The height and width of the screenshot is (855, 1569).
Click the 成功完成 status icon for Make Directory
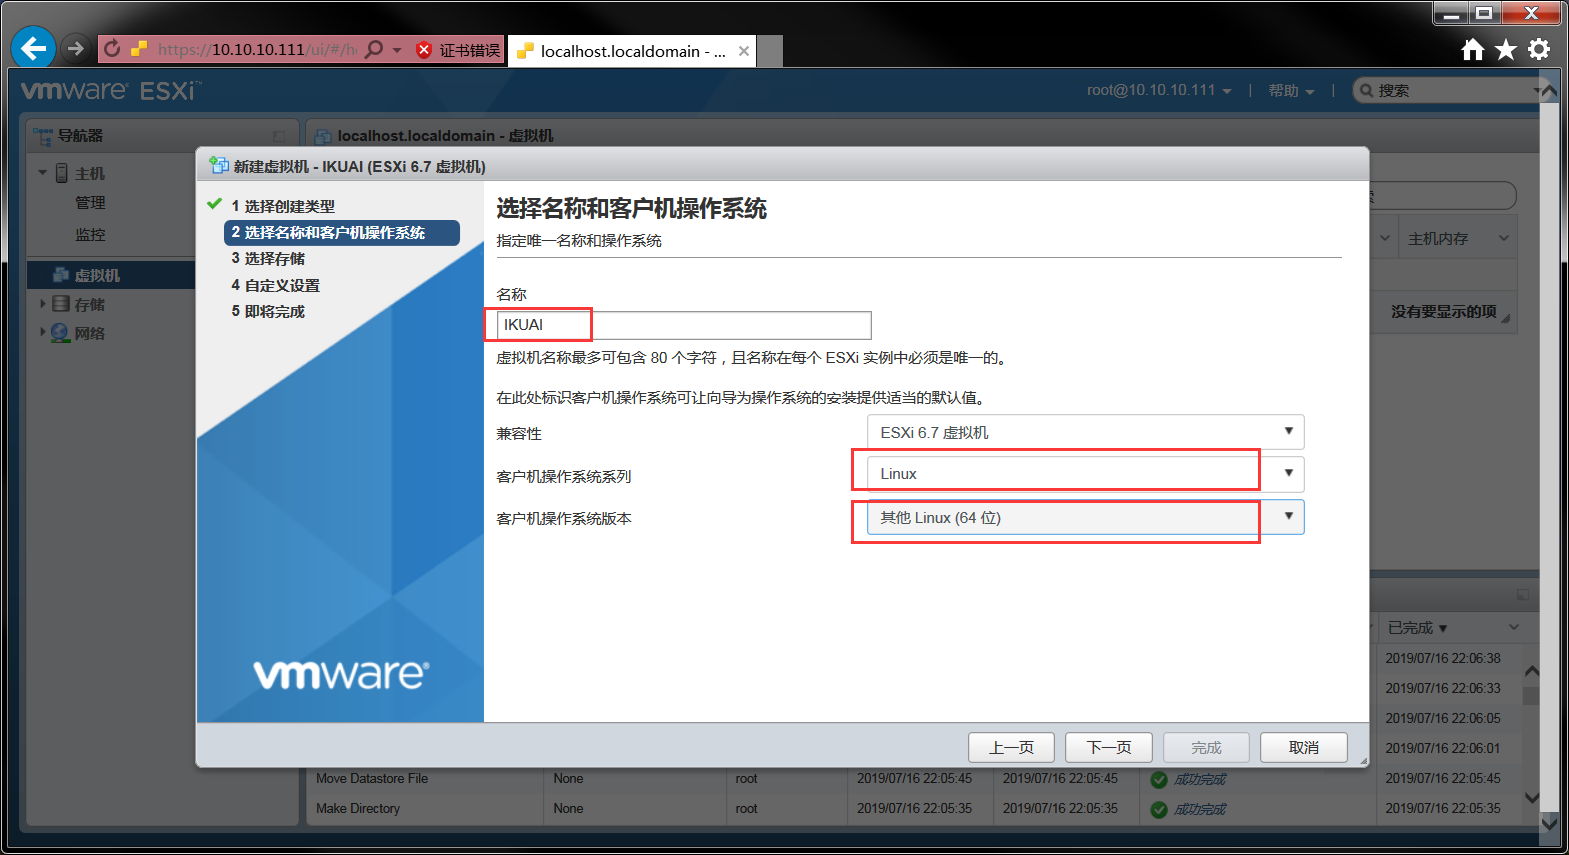[x=1159, y=810]
